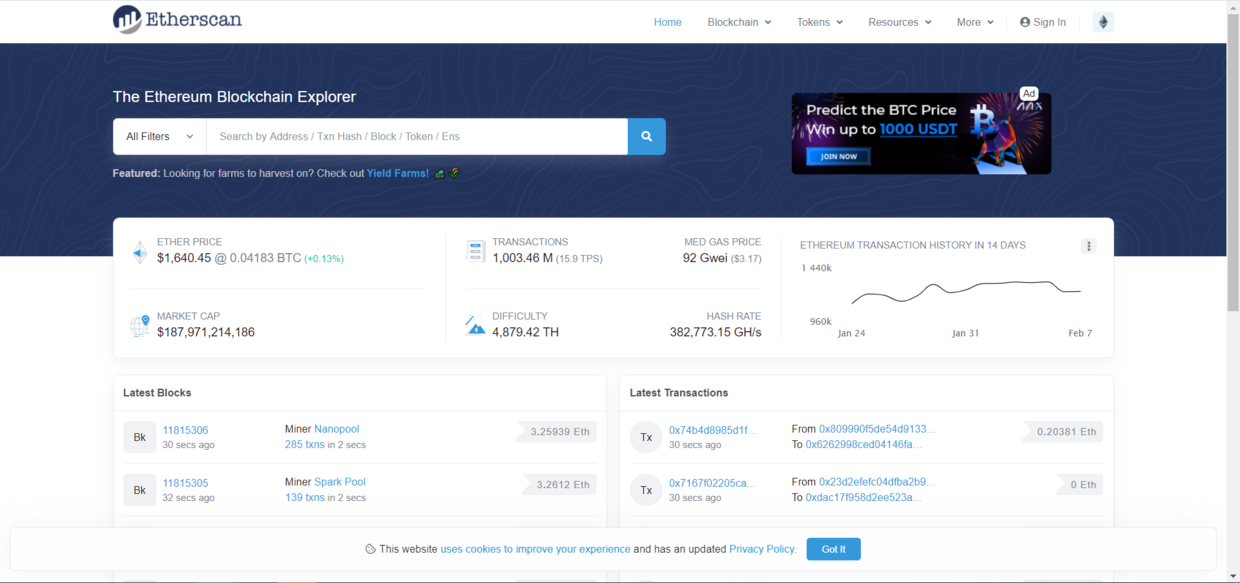Viewport: 1240px width, 583px height.
Task: Open the Nanopool miner link
Action: coord(336,429)
